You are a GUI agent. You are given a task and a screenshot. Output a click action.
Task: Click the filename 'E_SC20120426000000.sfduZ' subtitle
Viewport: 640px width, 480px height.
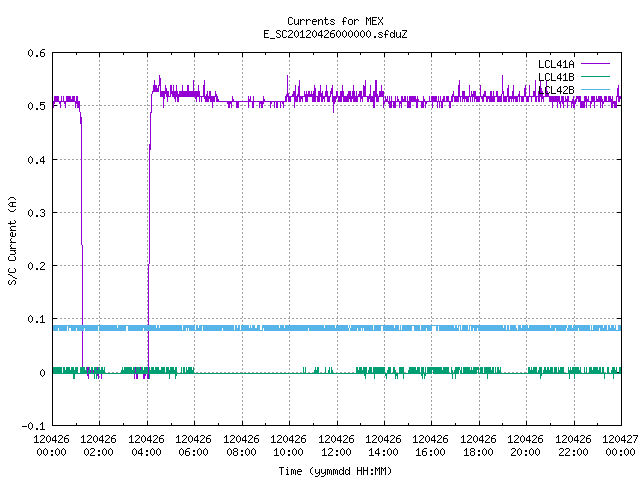tap(335, 34)
